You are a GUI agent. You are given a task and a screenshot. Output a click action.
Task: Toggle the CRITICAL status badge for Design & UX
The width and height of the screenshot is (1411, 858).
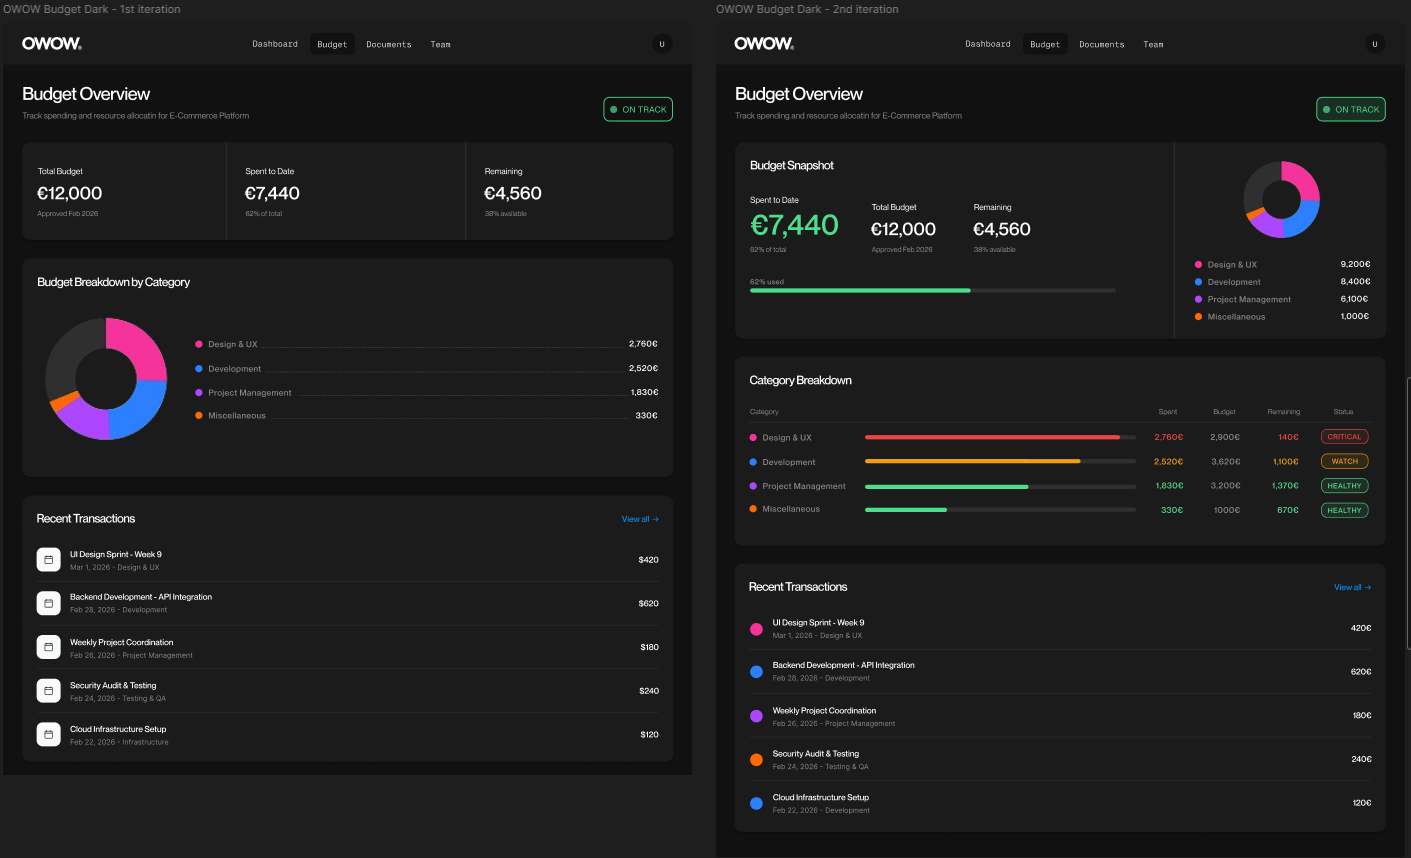pos(1344,436)
